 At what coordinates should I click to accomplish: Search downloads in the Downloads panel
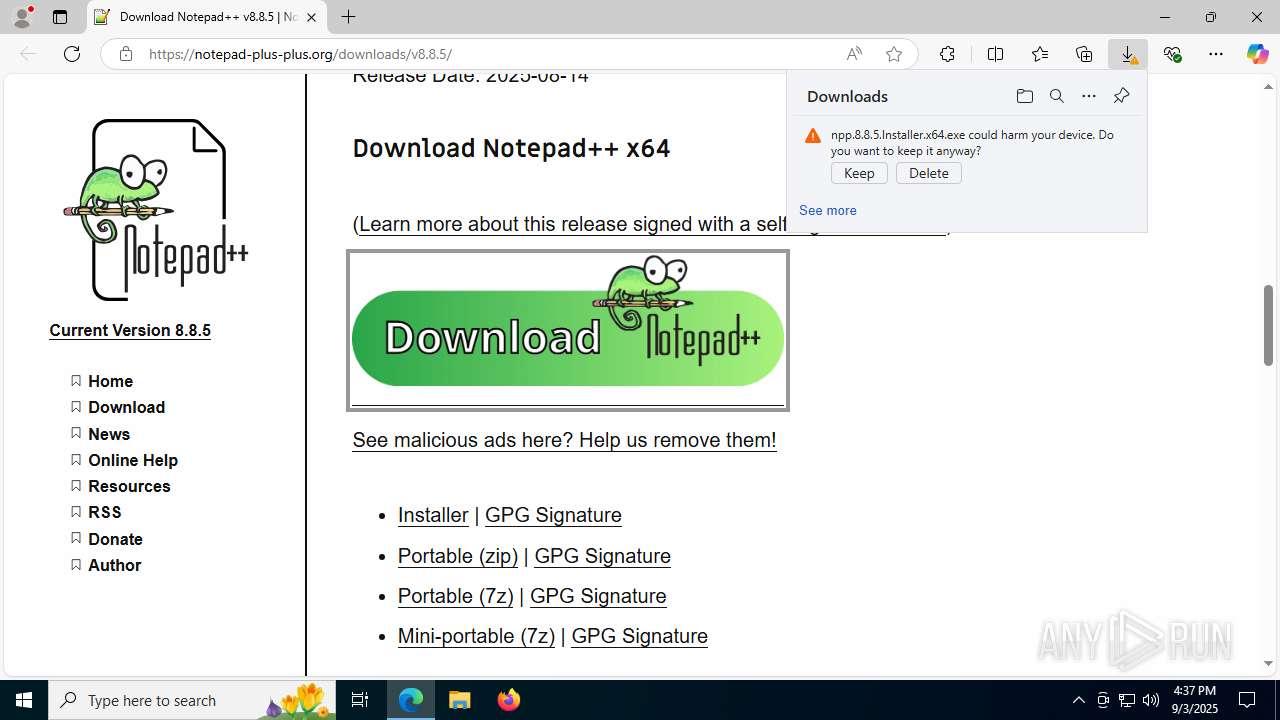1056,96
